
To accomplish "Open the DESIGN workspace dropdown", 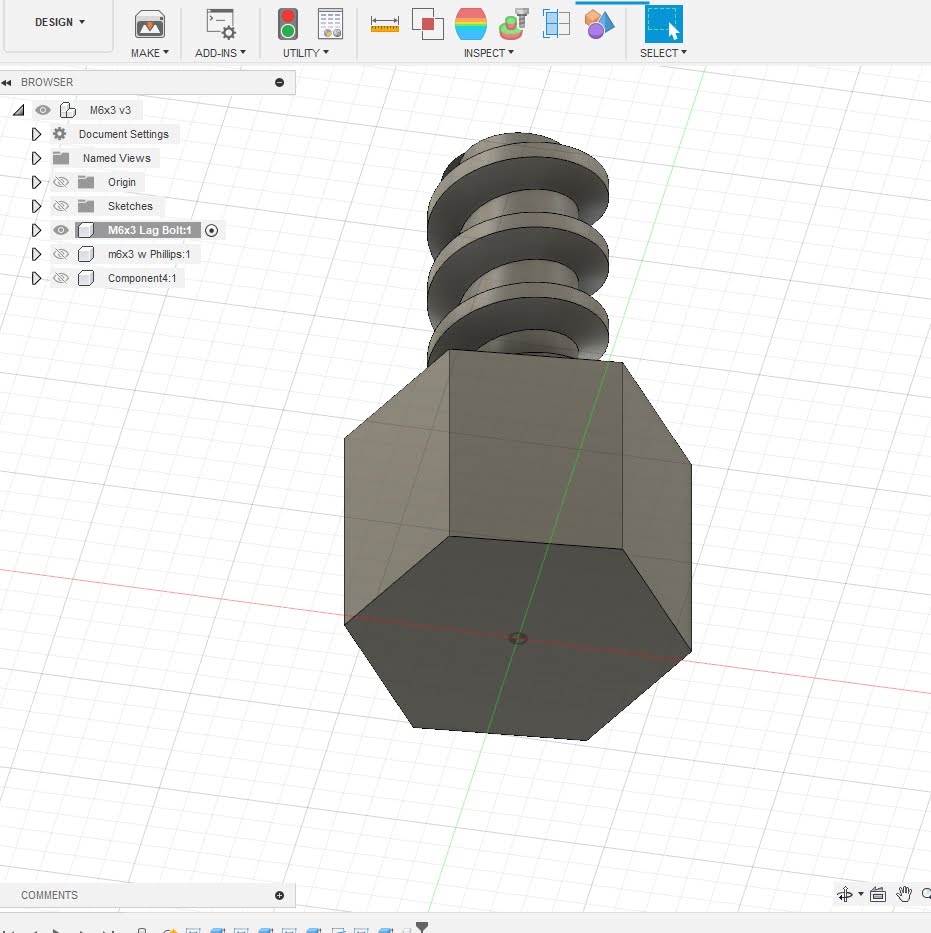I will 59,22.
